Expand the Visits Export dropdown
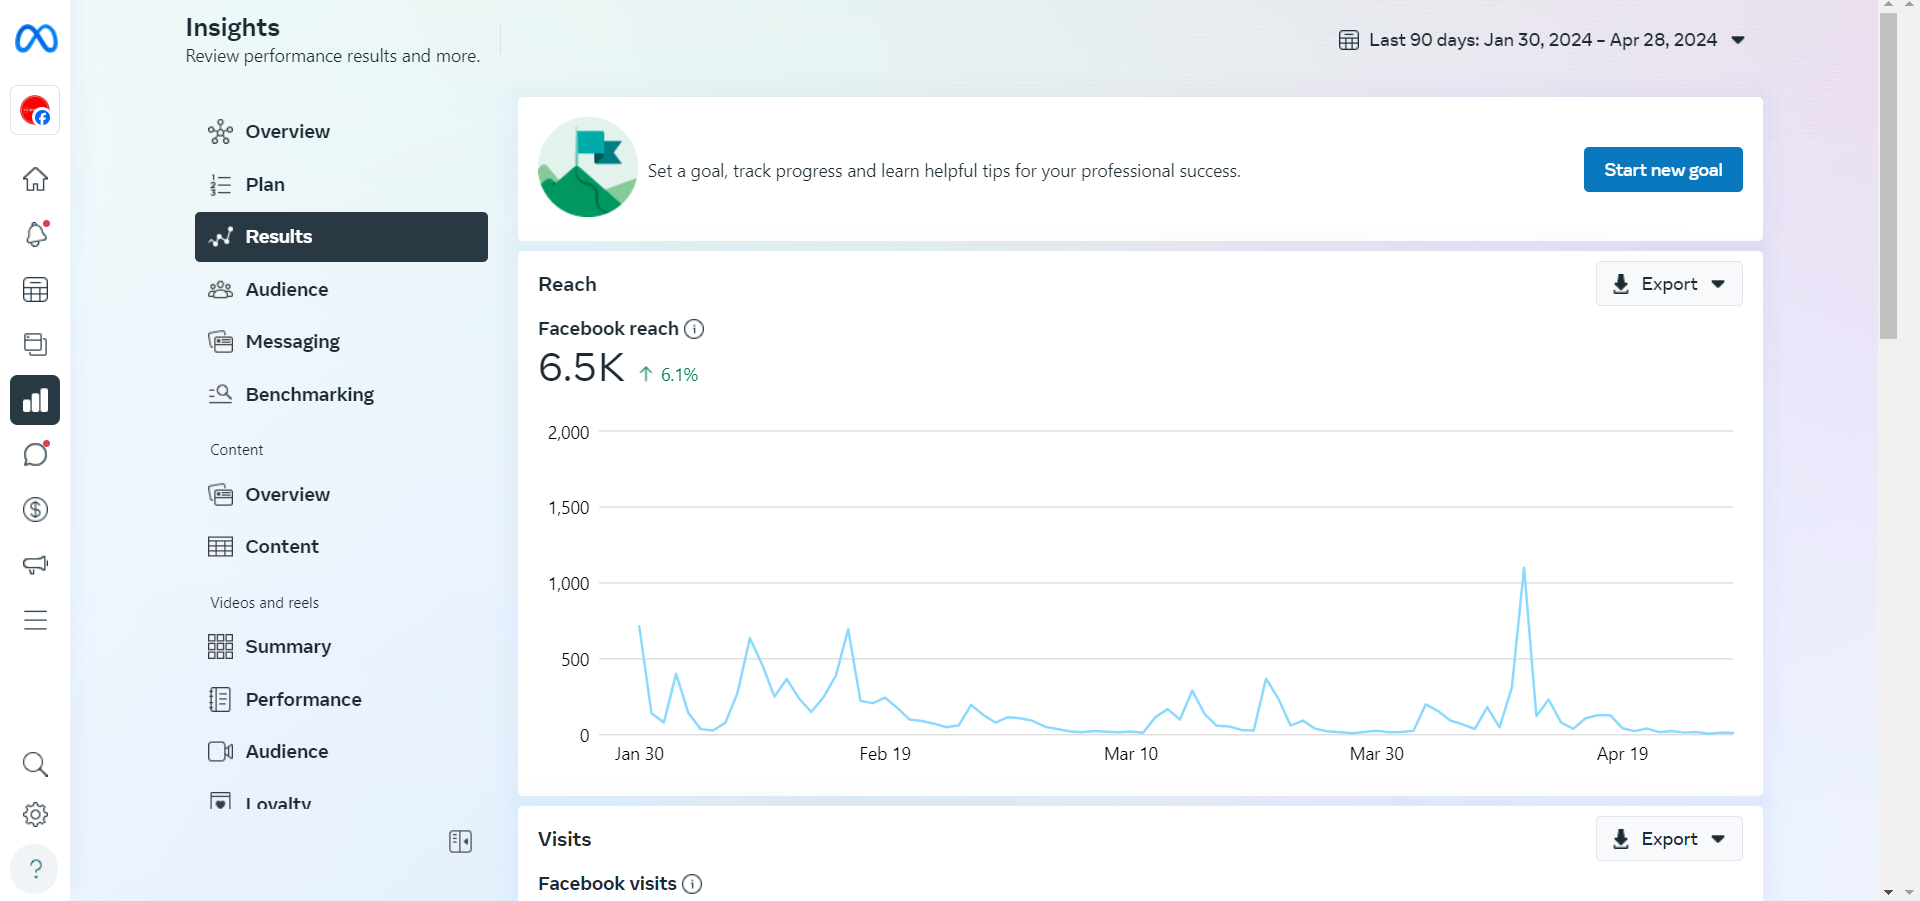 tap(1669, 839)
